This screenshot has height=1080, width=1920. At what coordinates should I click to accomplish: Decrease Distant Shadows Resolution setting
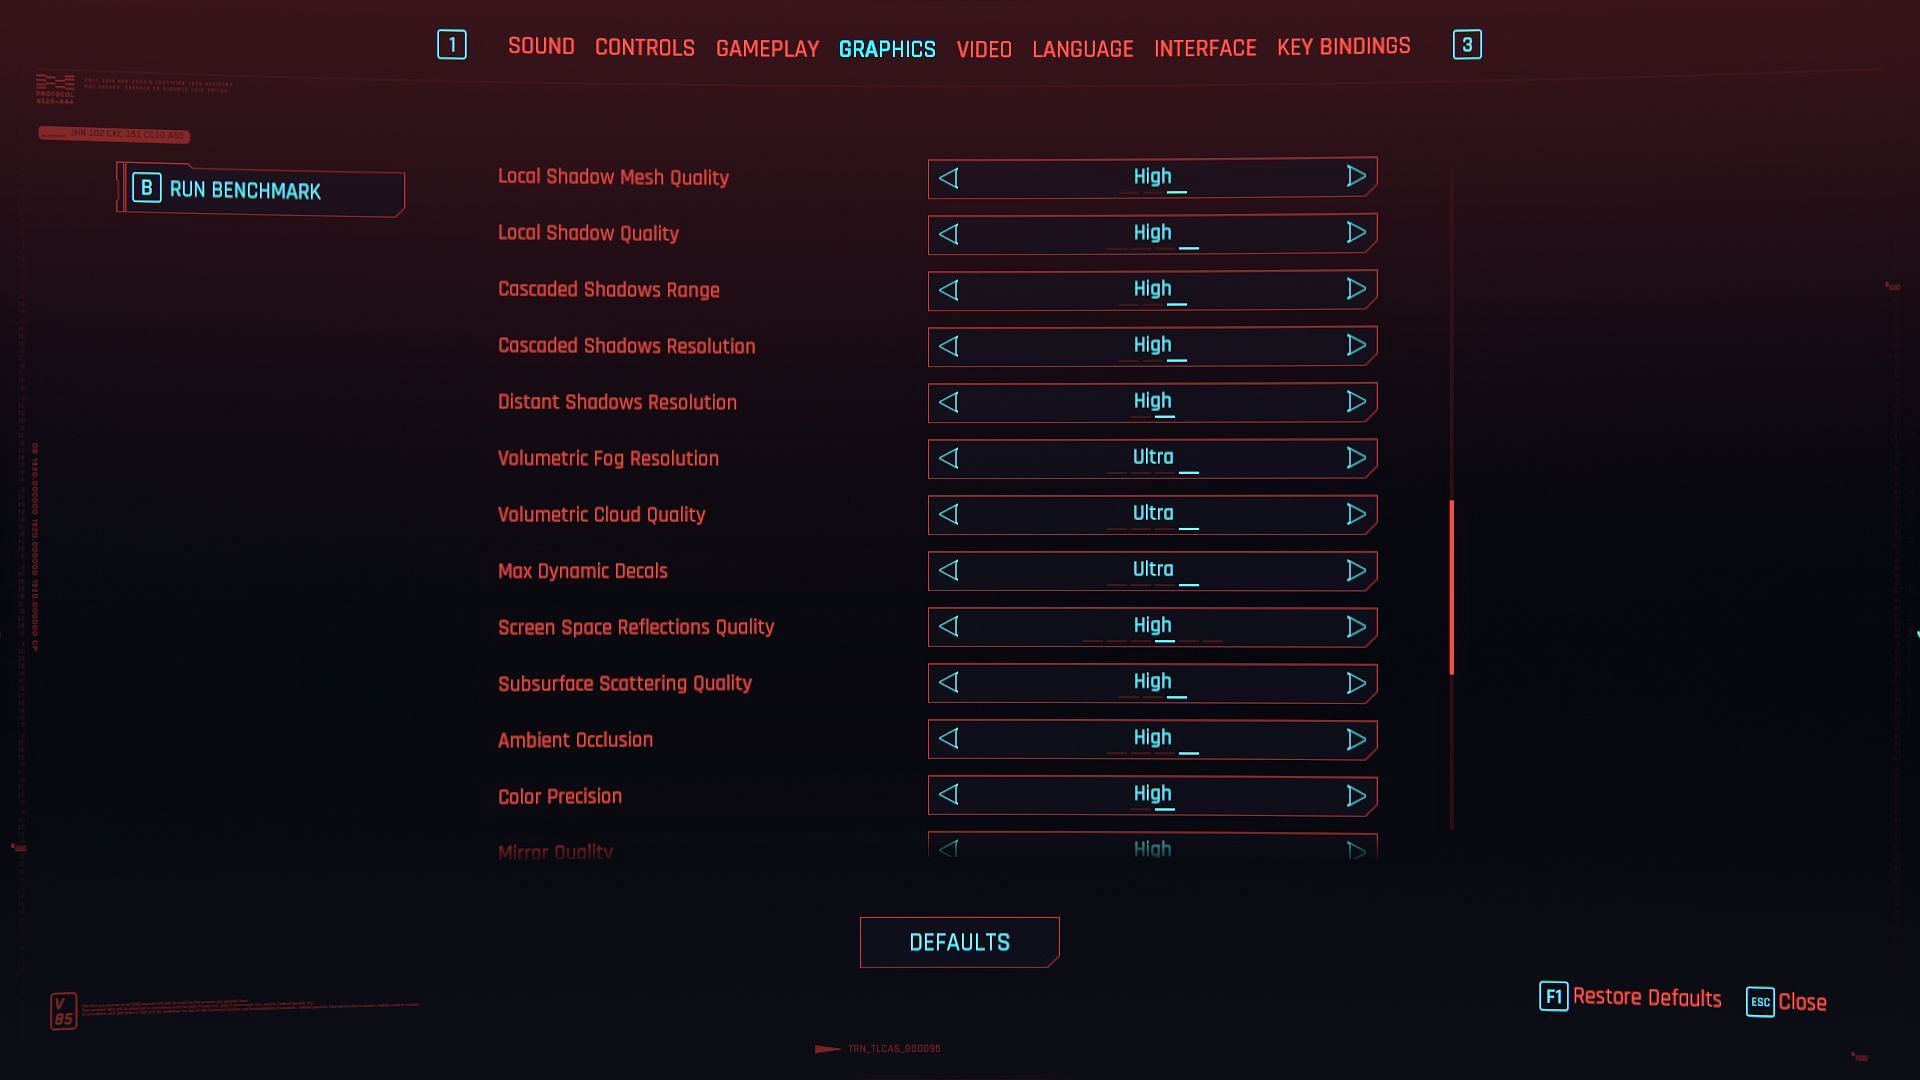pos(949,401)
